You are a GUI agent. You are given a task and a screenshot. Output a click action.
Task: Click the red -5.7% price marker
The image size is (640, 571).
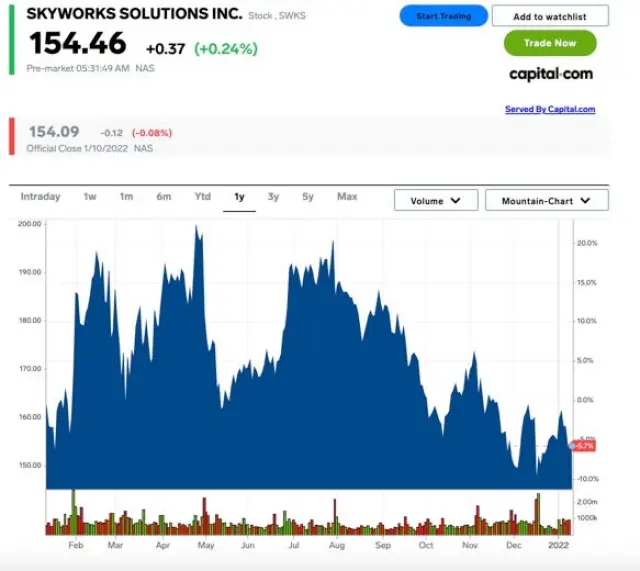pos(583,445)
